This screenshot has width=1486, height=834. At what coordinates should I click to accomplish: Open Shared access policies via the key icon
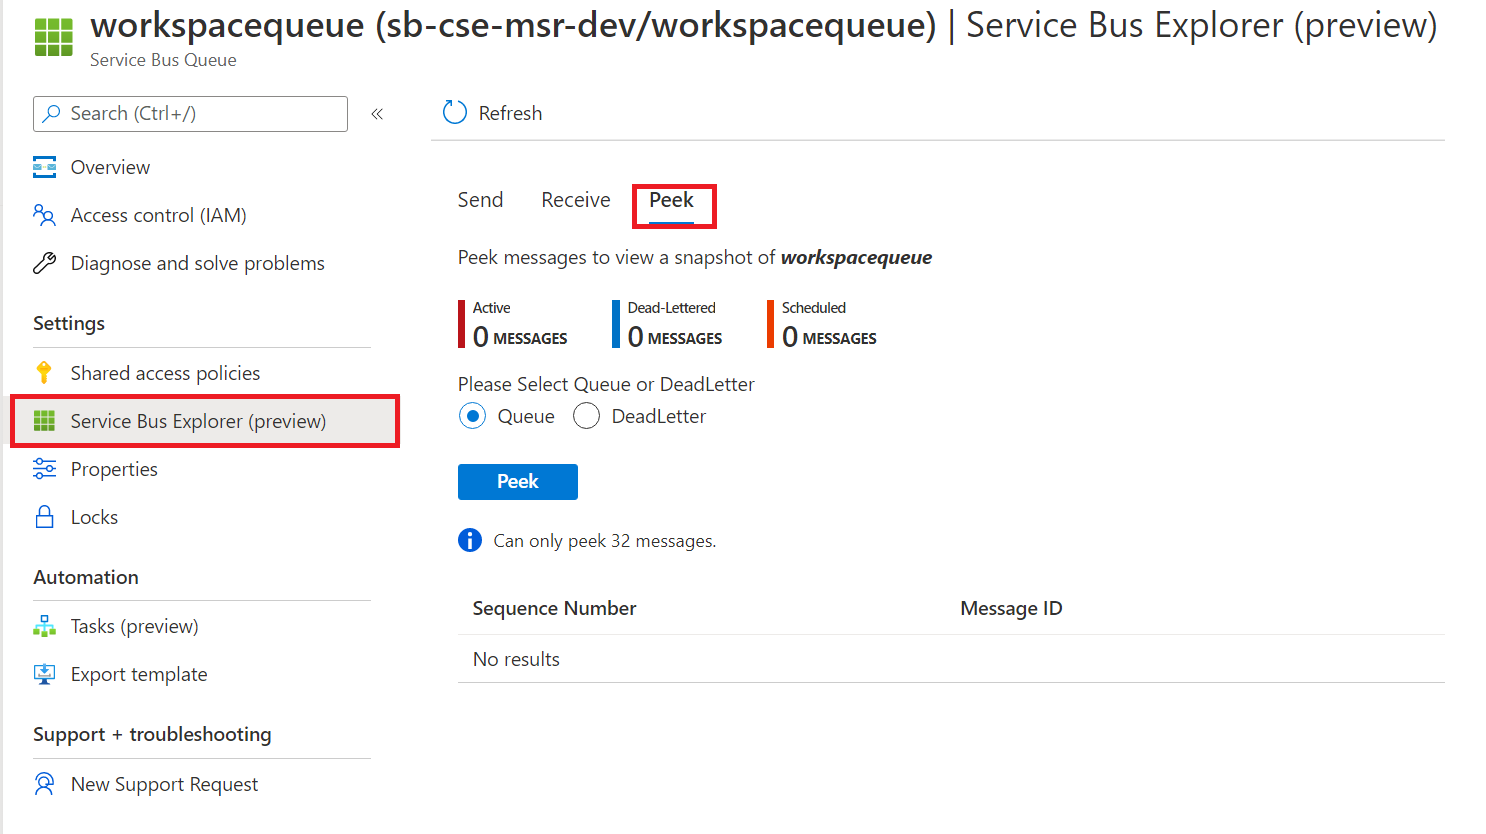pyautogui.click(x=44, y=372)
